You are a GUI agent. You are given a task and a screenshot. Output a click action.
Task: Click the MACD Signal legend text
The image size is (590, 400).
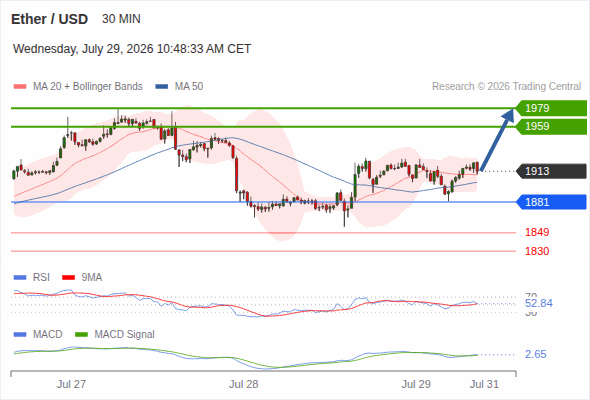click(x=125, y=335)
